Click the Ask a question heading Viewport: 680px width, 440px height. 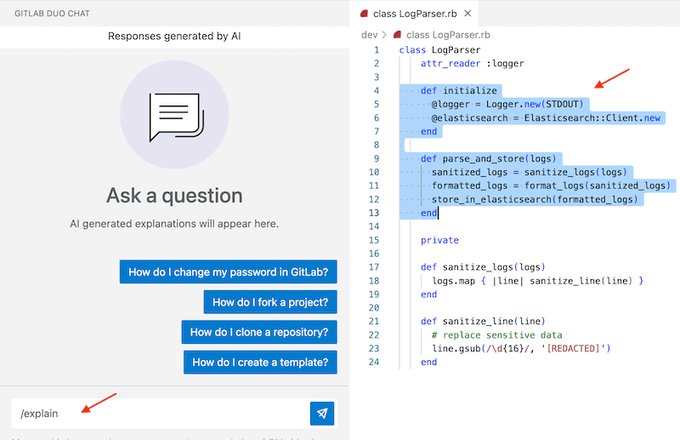[174, 196]
